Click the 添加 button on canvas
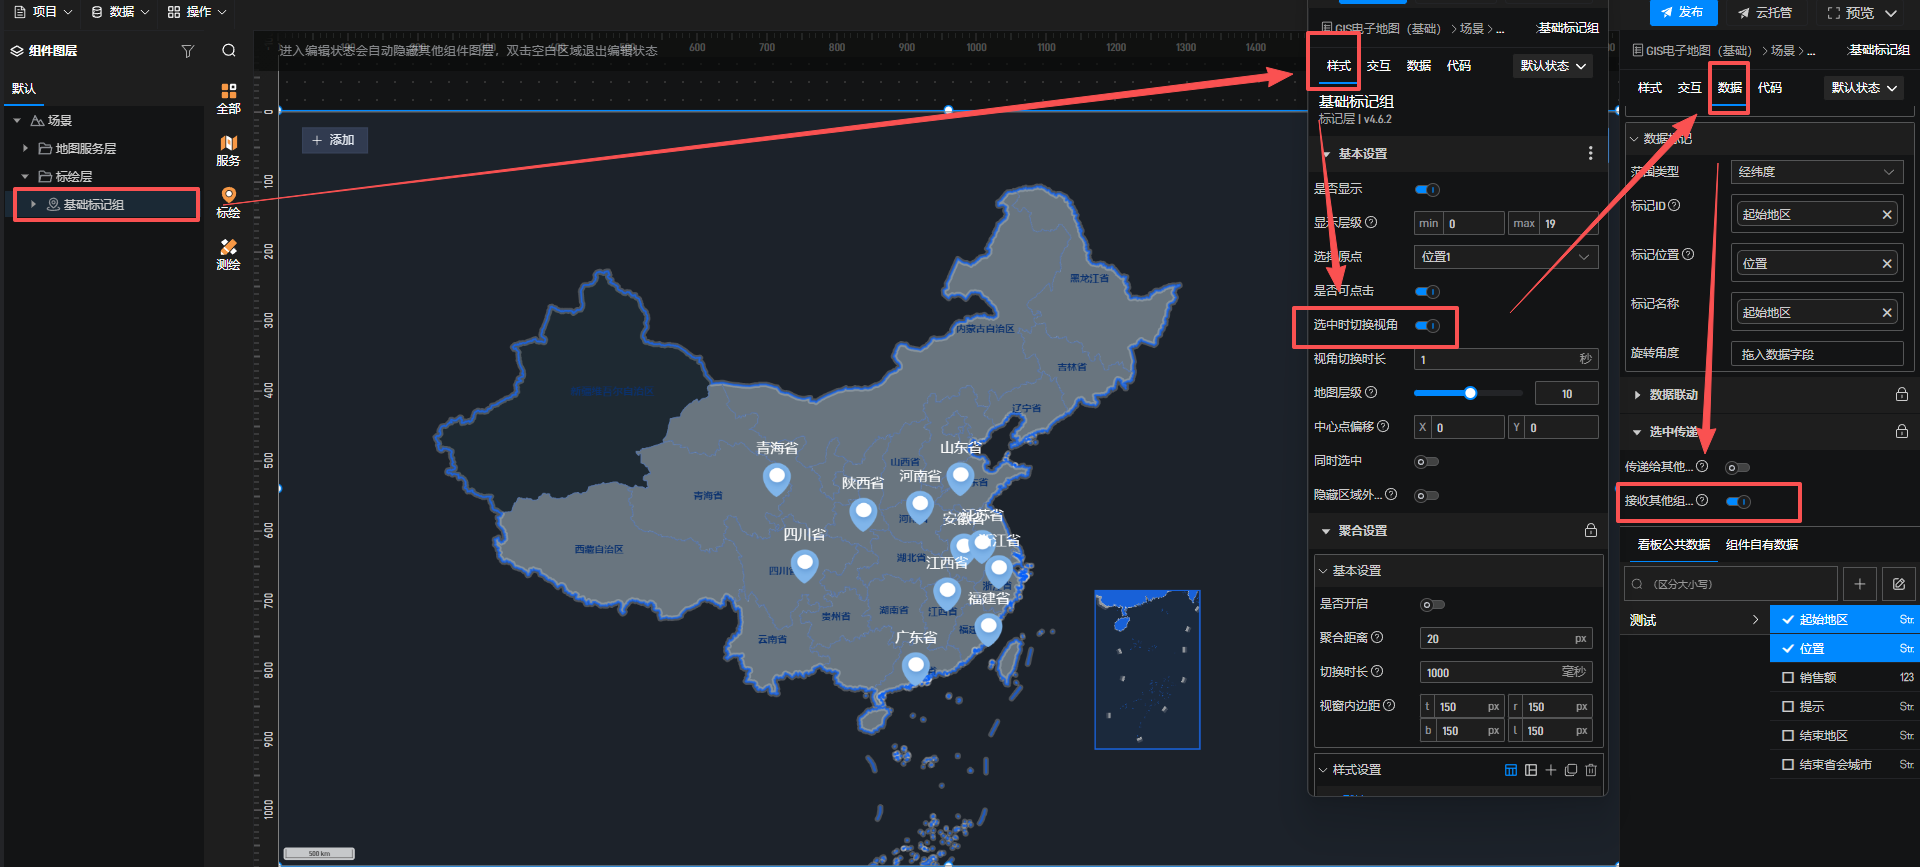Viewport: 1920px width, 867px height. pos(334,141)
